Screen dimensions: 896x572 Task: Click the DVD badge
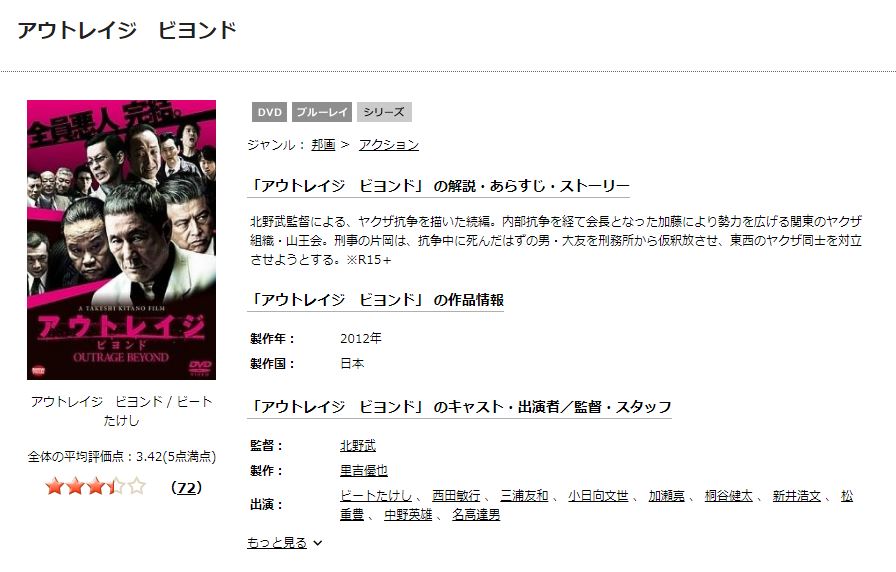tap(269, 112)
